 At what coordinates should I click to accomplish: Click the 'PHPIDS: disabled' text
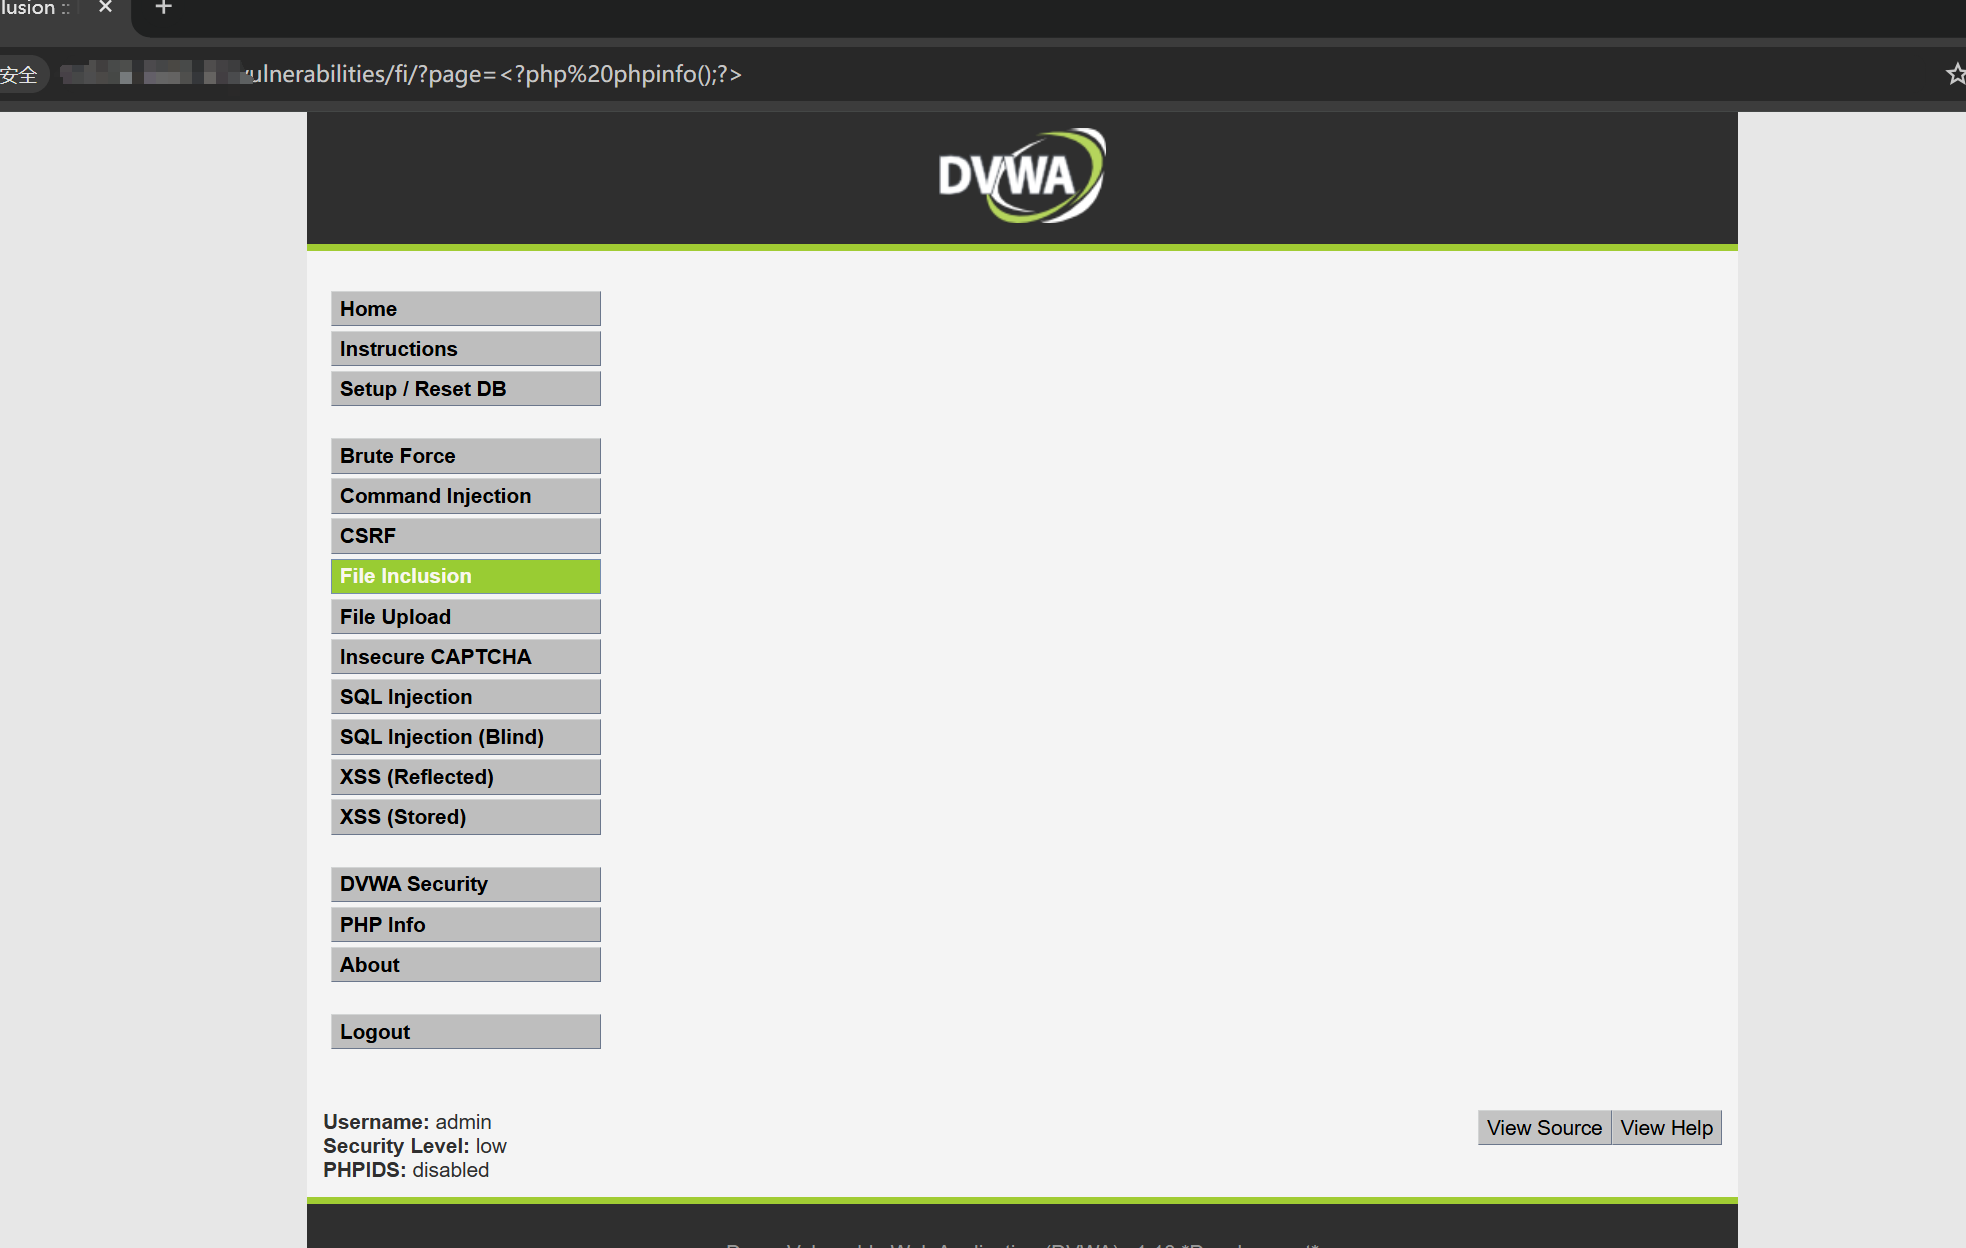[x=406, y=1170]
